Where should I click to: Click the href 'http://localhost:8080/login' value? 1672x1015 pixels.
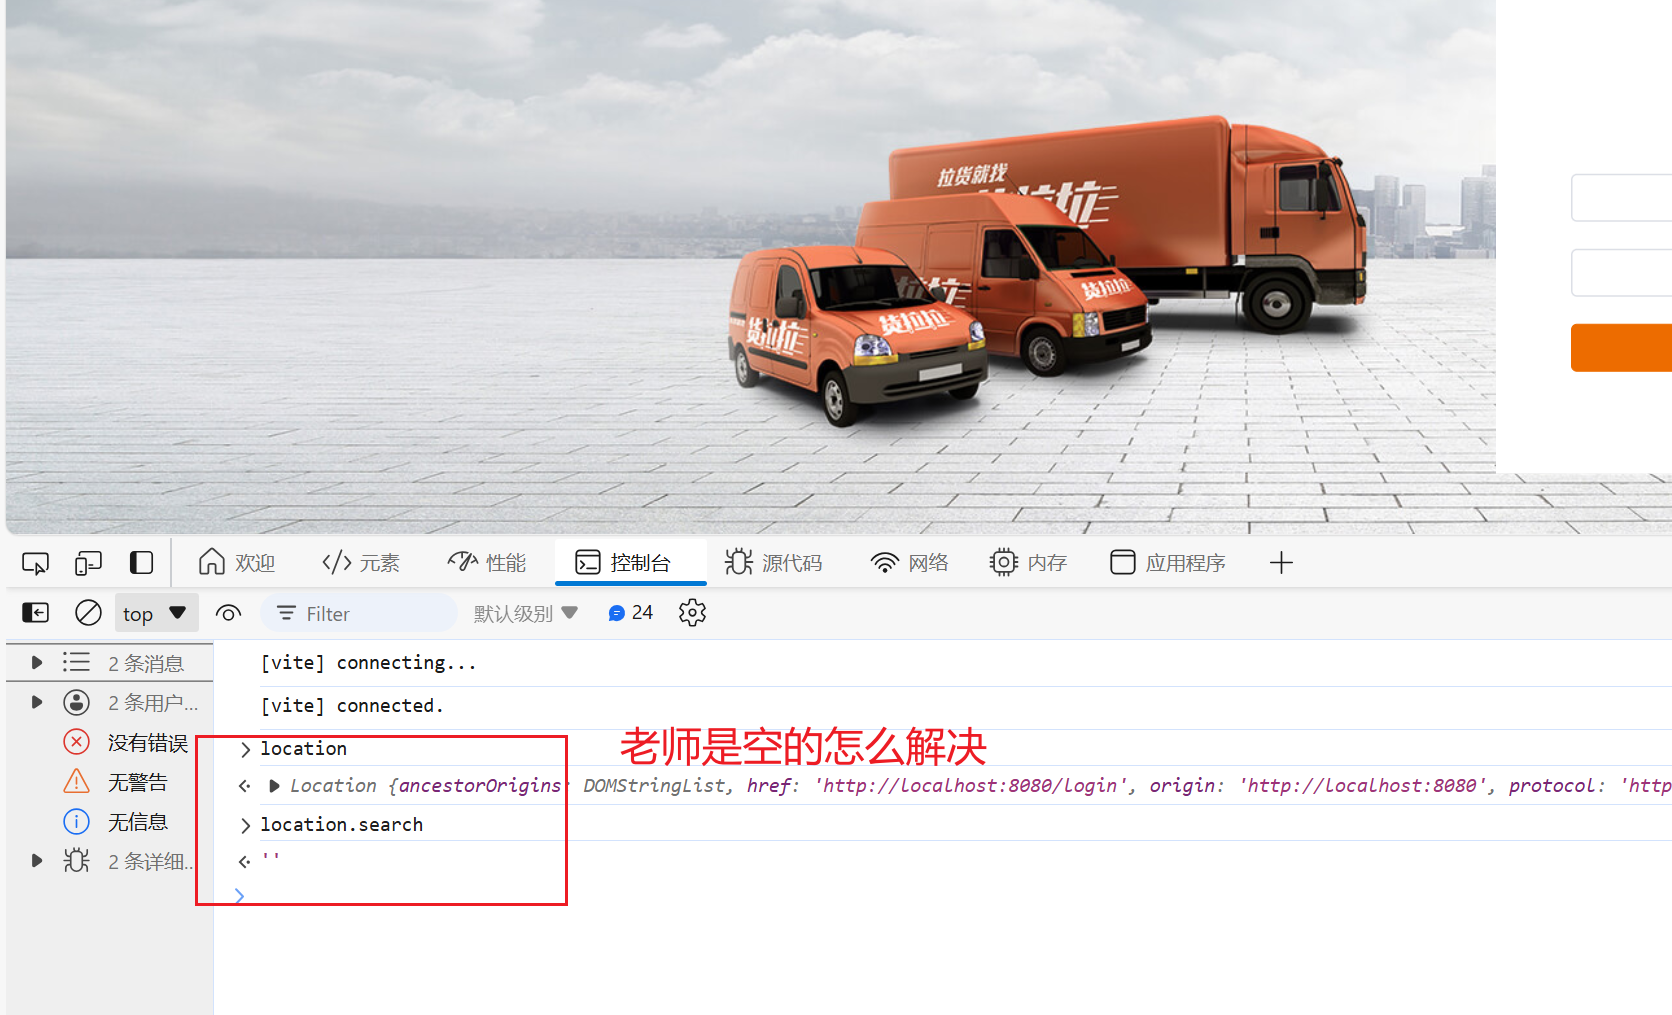tap(970, 786)
